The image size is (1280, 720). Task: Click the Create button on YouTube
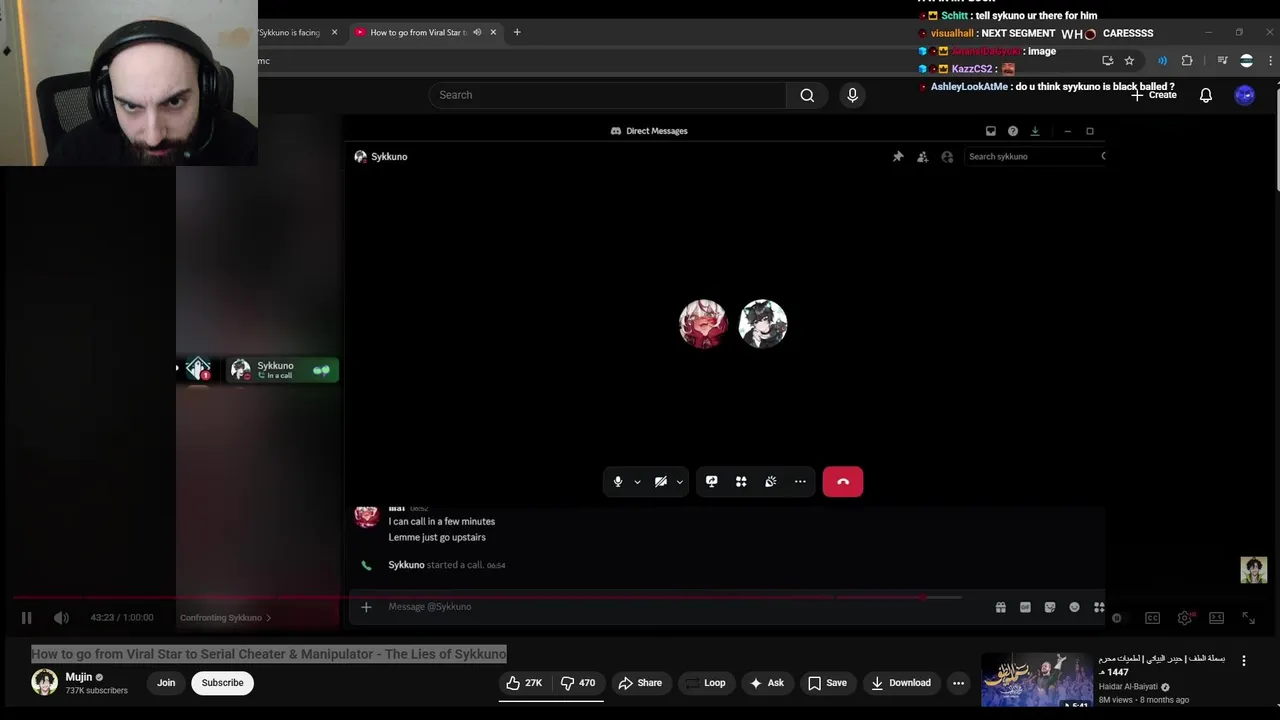pos(1154,95)
